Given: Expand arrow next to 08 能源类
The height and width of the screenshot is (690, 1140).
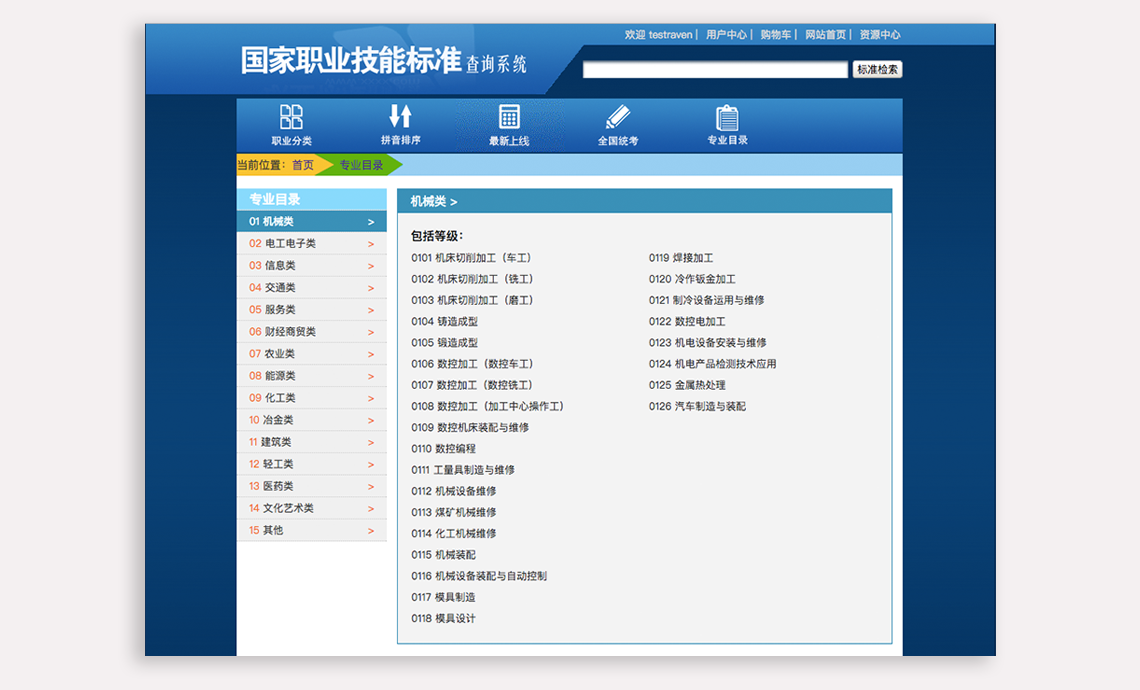Looking at the screenshot, I should click(x=371, y=376).
